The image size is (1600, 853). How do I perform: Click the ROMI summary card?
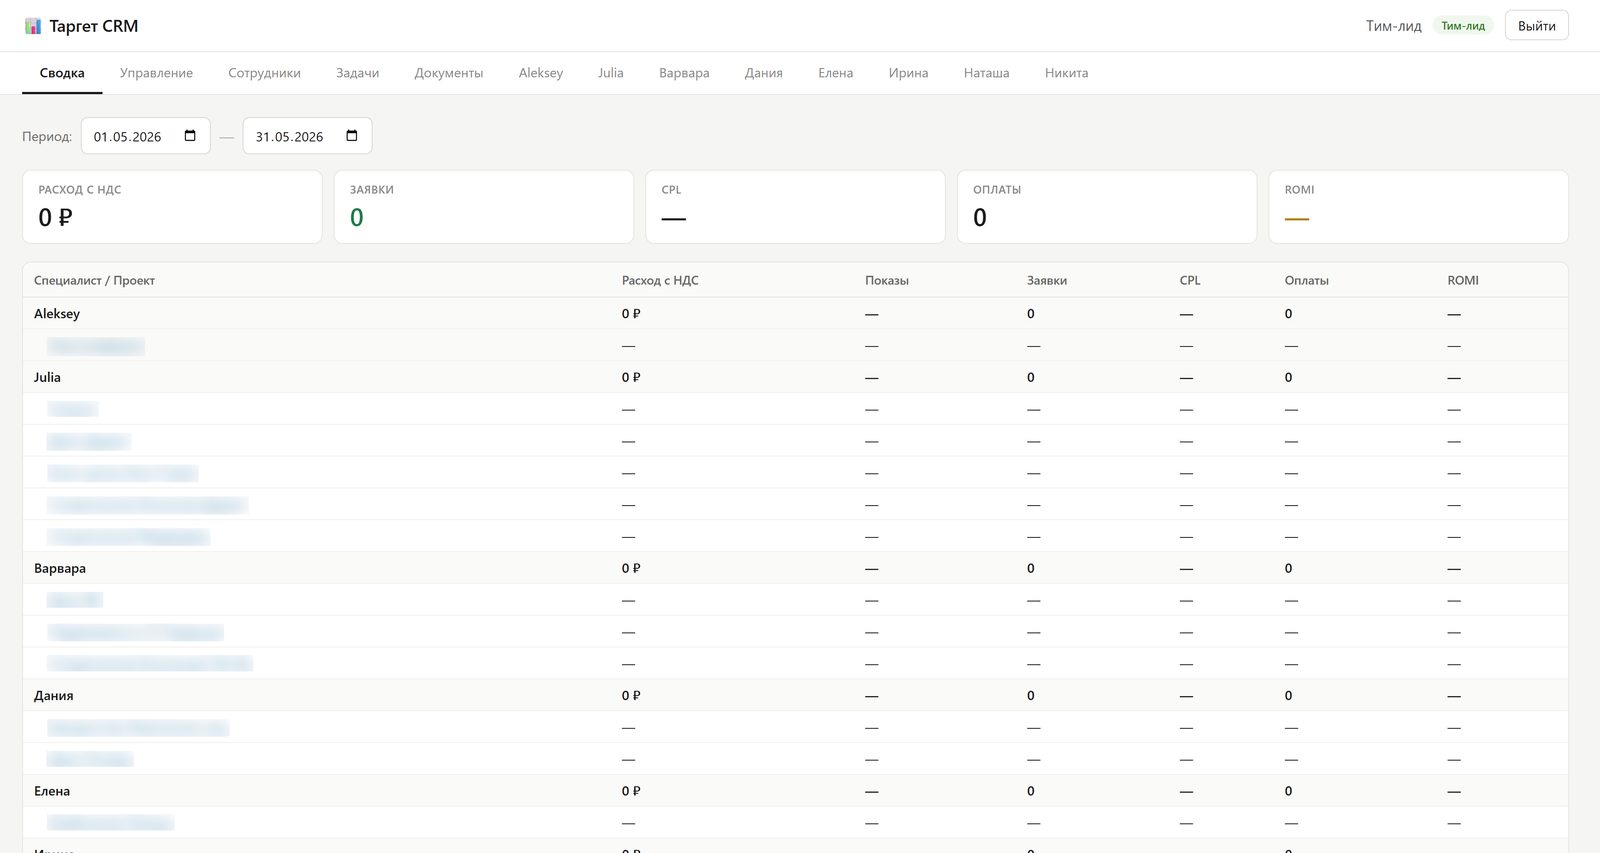click(x=1418, y=206)
